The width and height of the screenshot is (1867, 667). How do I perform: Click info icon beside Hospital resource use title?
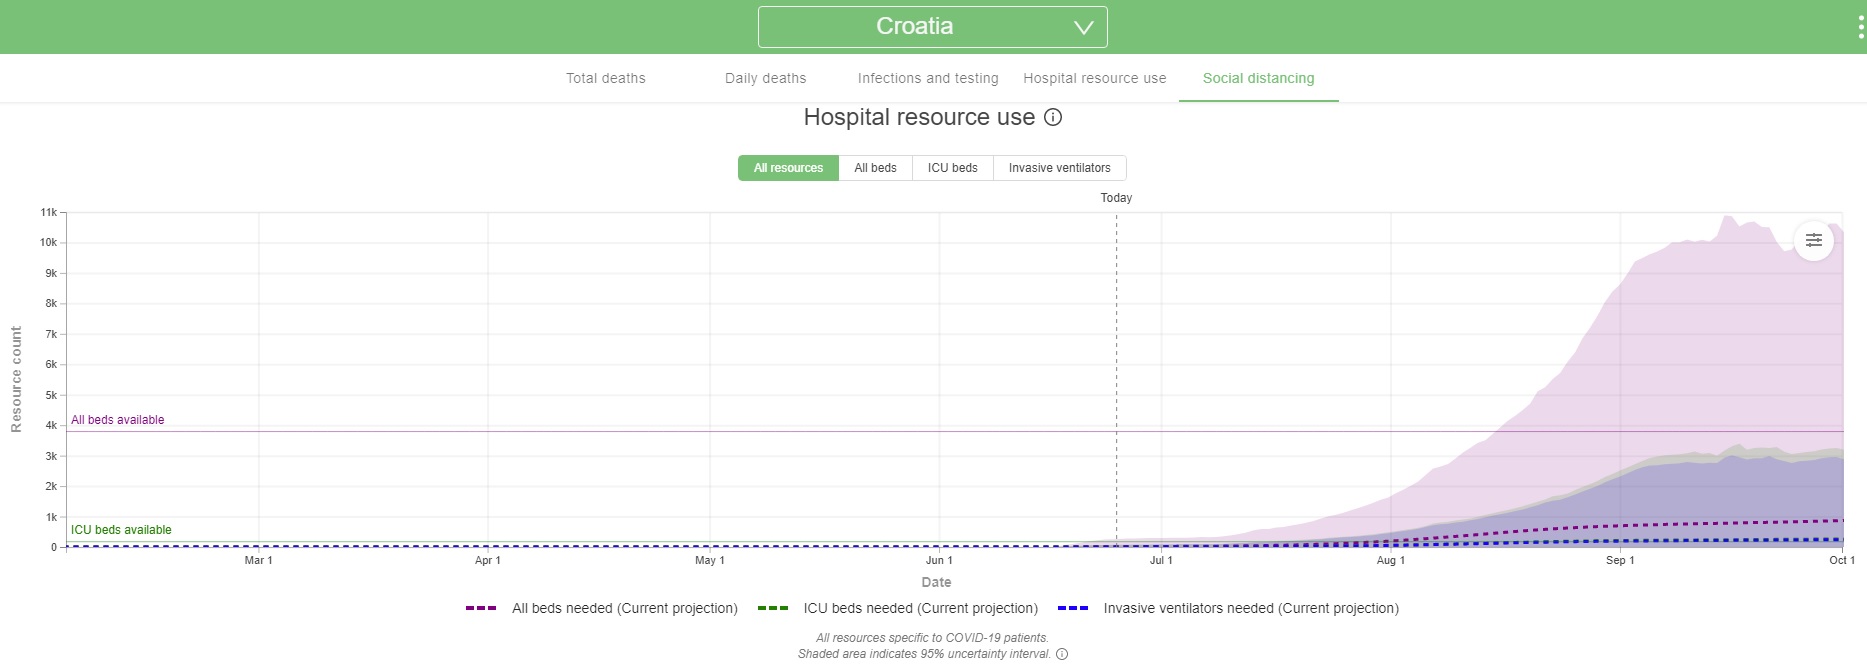tap(1053, 117)
